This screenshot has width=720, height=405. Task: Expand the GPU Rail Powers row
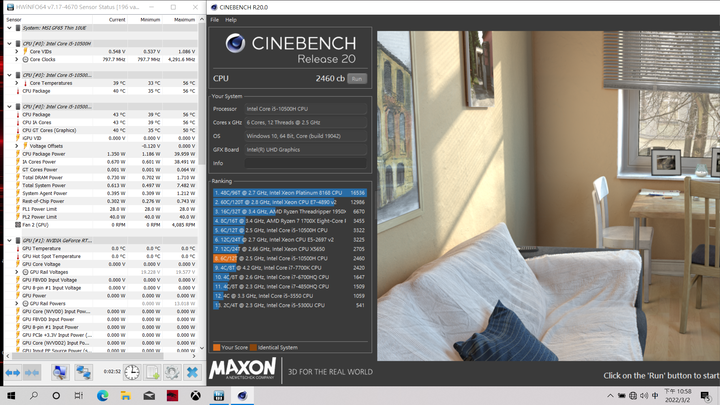tap(17, 304)
